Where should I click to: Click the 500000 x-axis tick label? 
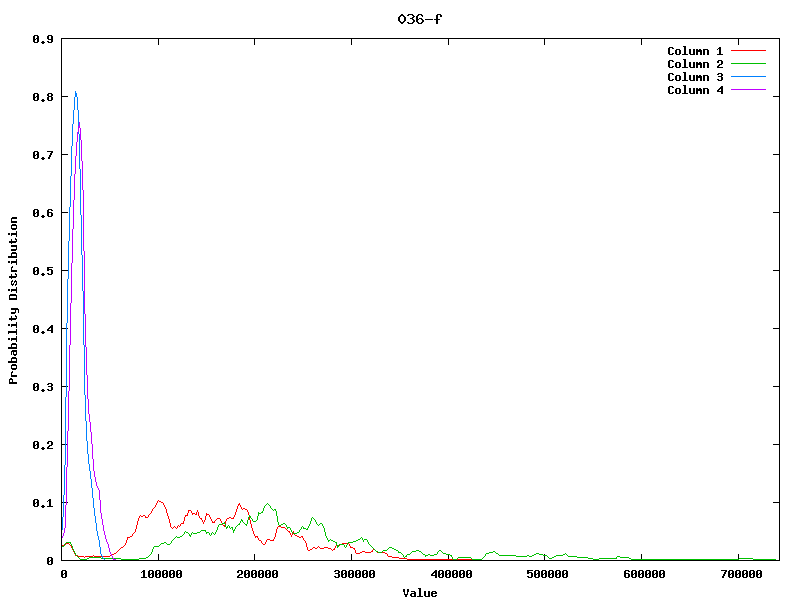pyautogui.click(x=547, y=574)
